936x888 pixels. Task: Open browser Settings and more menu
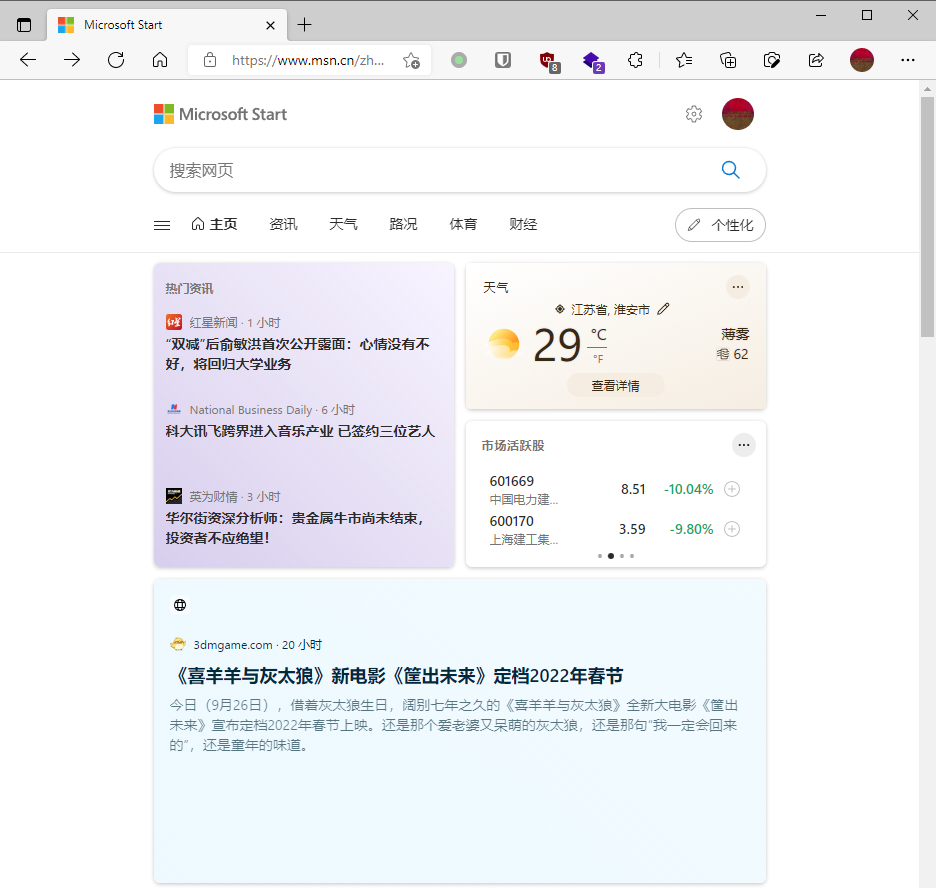pos(907,60)
